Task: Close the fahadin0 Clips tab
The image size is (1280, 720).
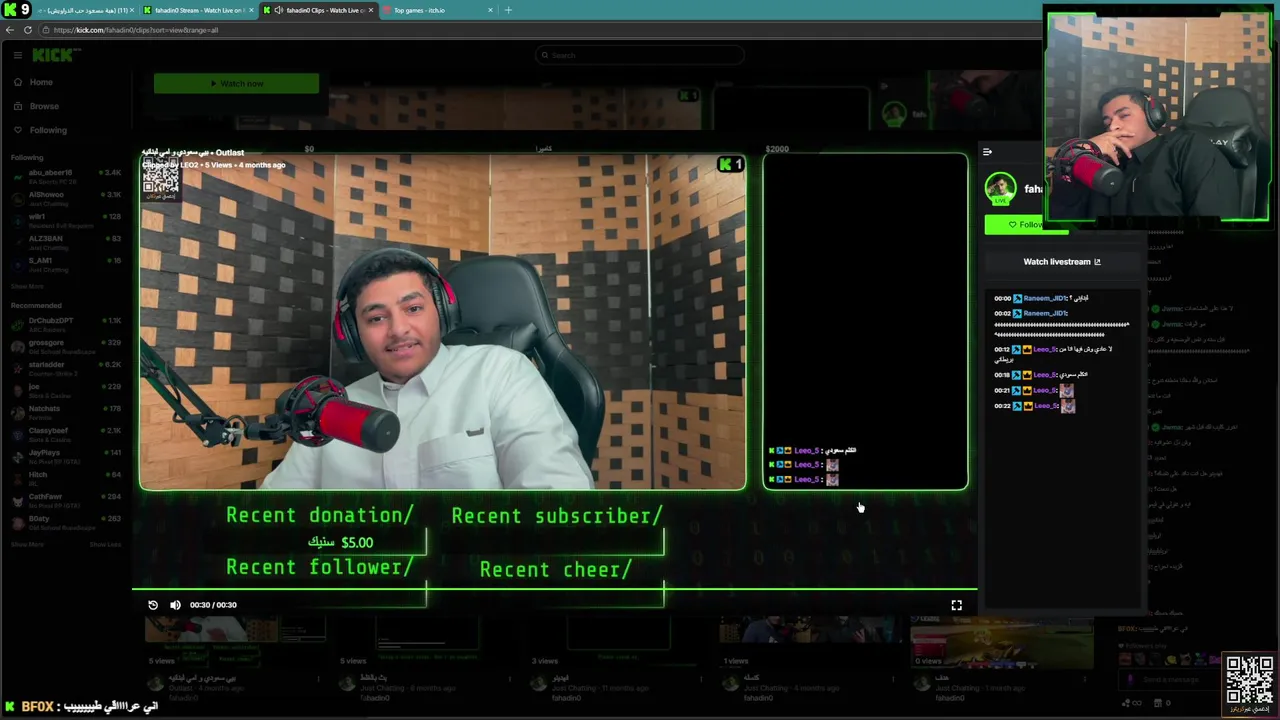Action: click(x=371, y=10)
